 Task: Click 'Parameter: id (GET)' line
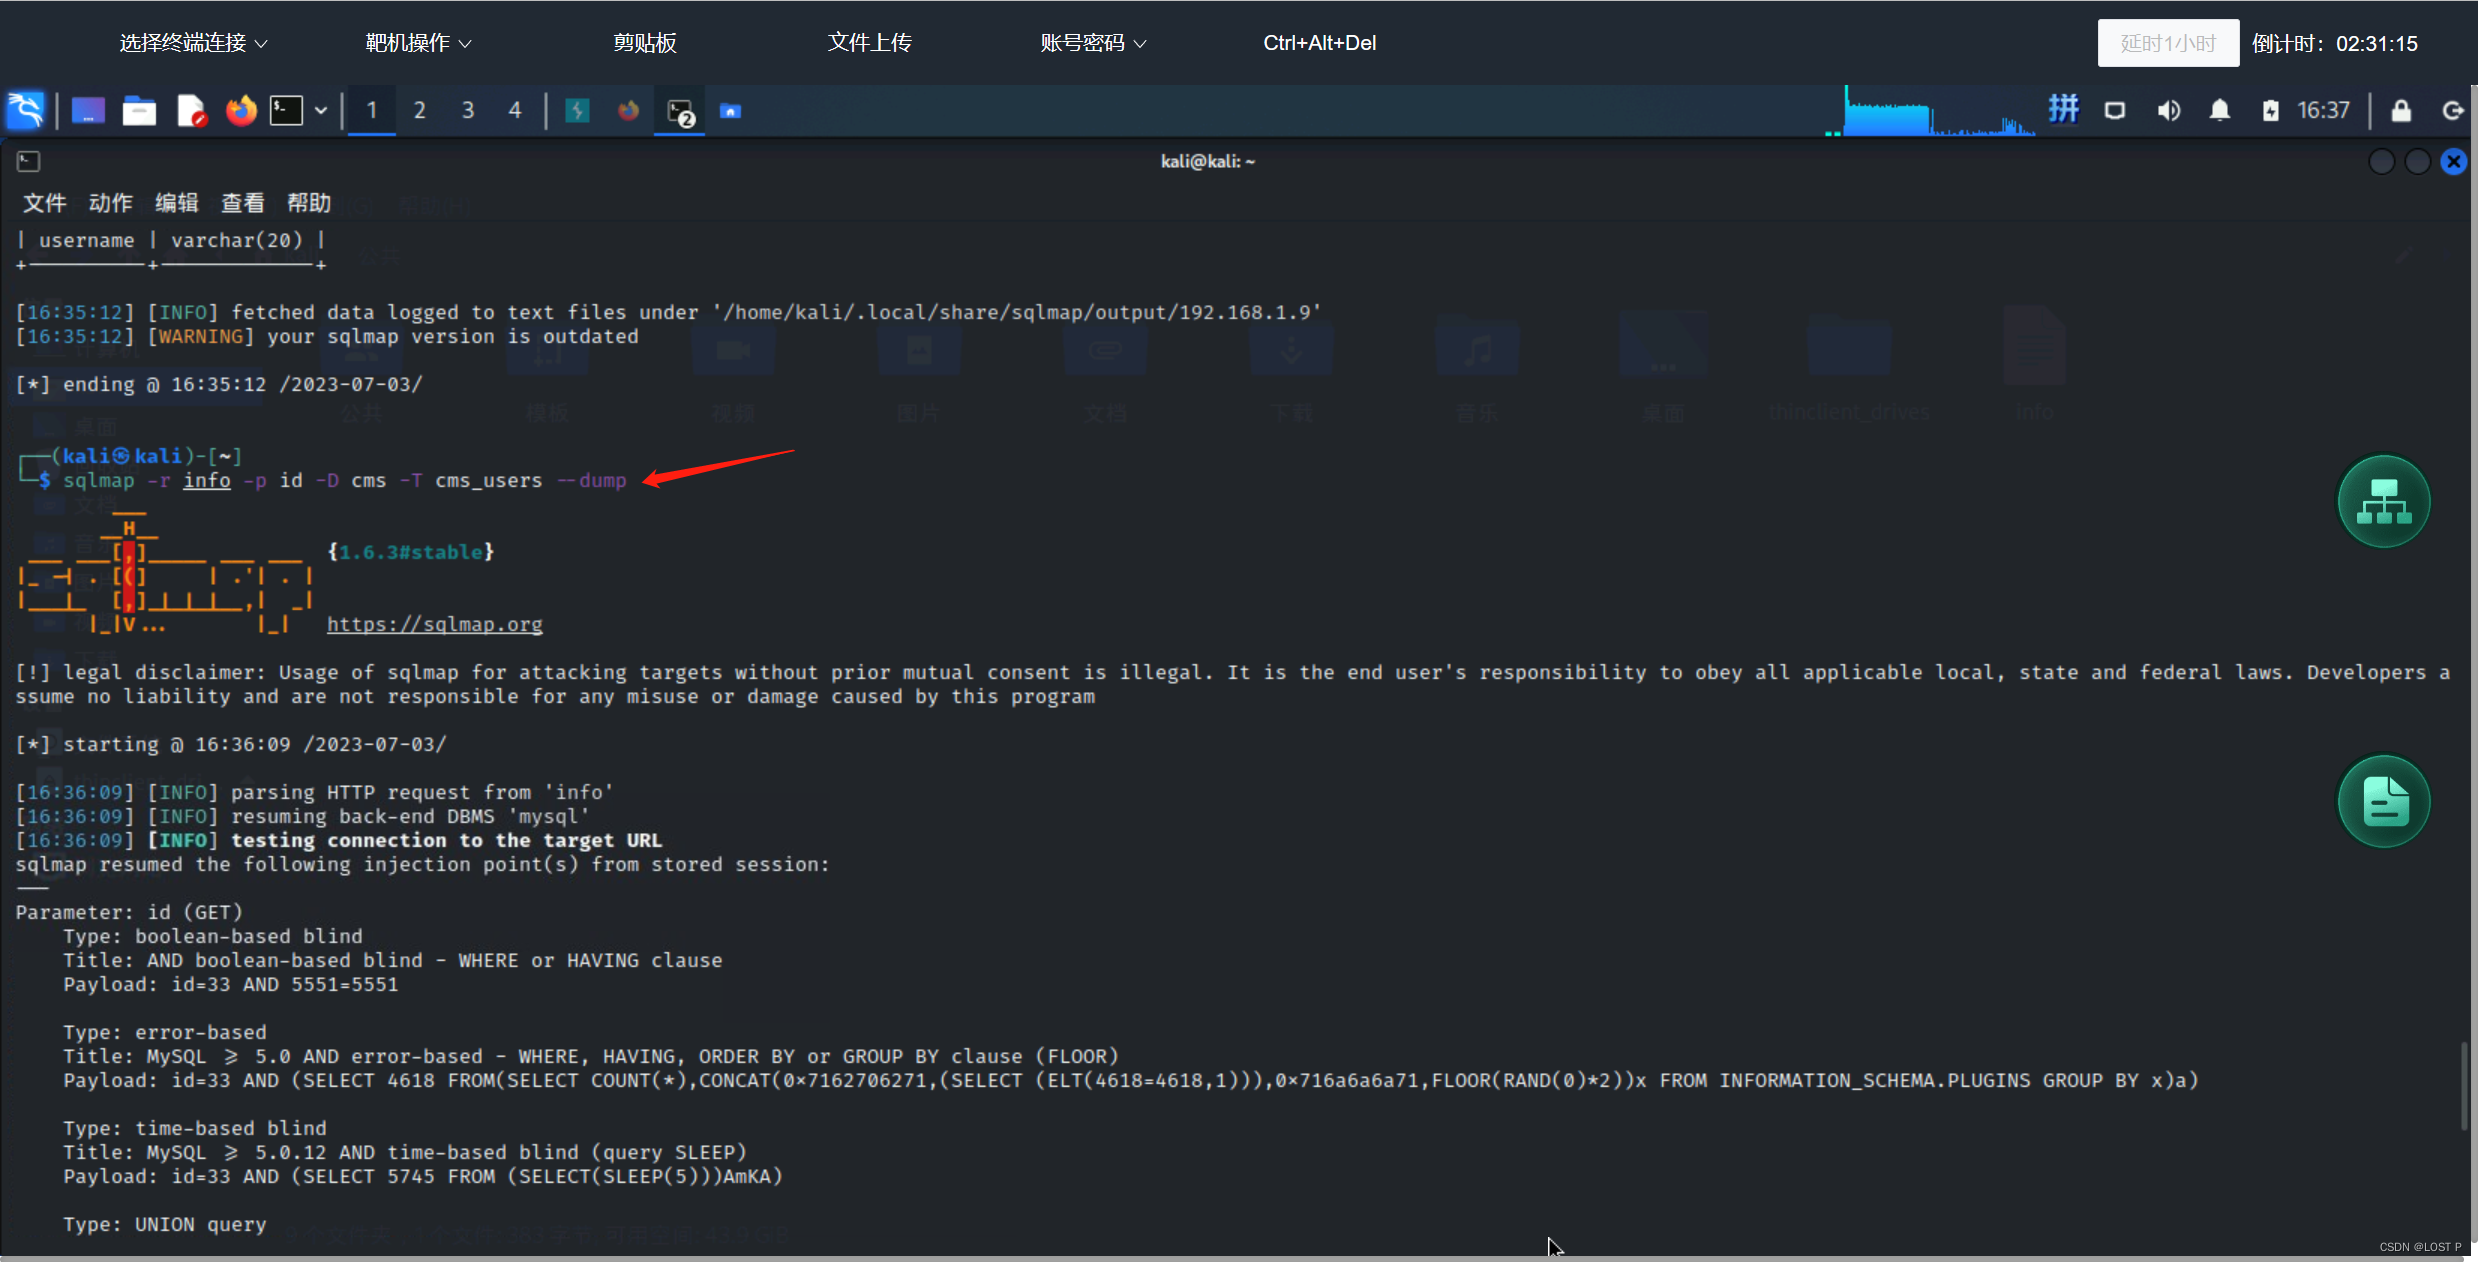(x=129, y=912)
